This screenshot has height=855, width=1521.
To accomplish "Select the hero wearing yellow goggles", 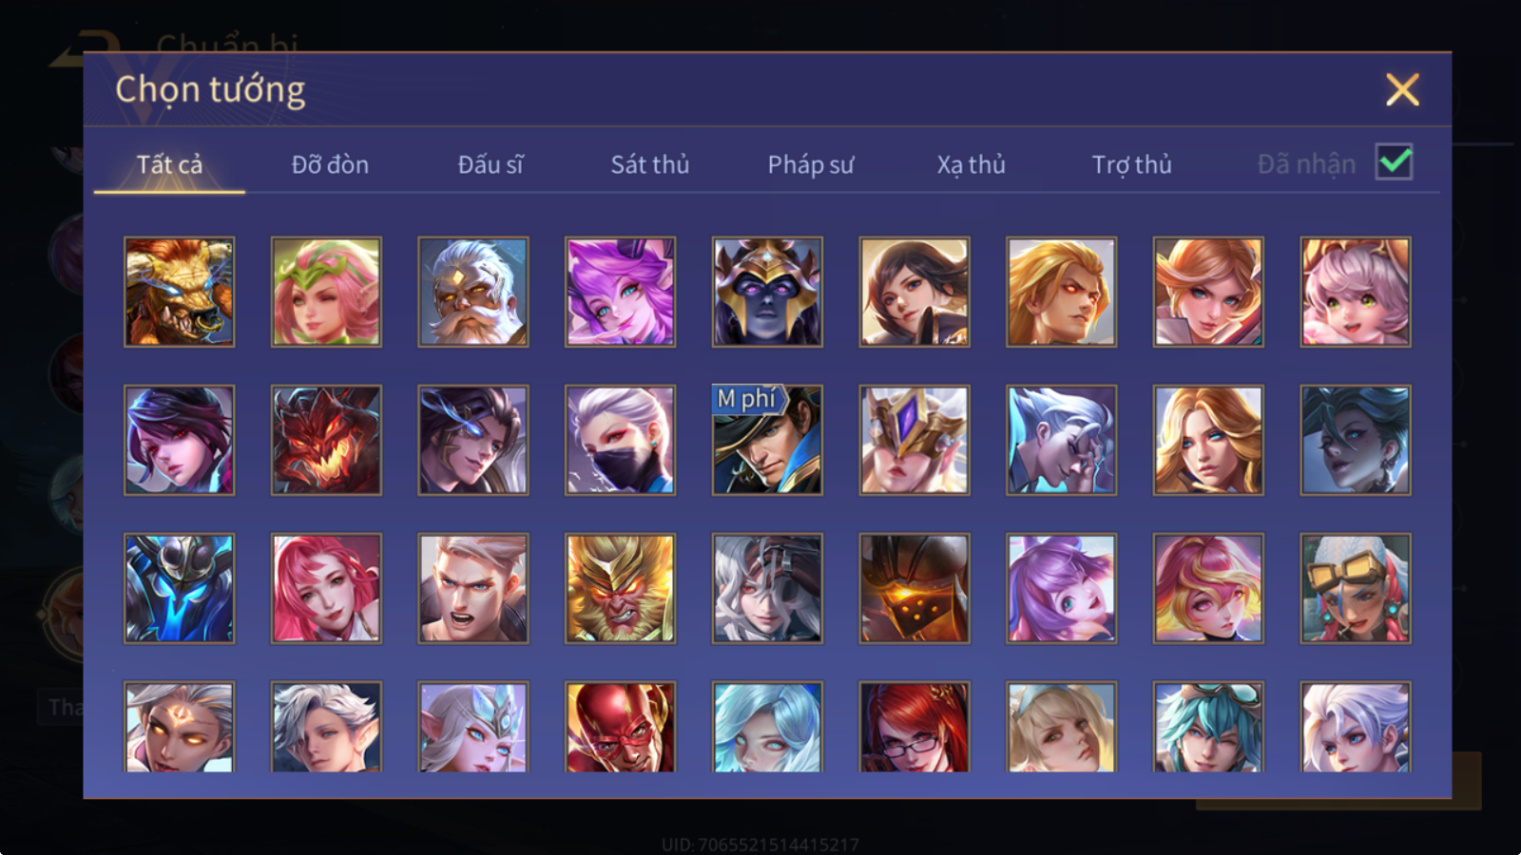I will pos(1355,588).
